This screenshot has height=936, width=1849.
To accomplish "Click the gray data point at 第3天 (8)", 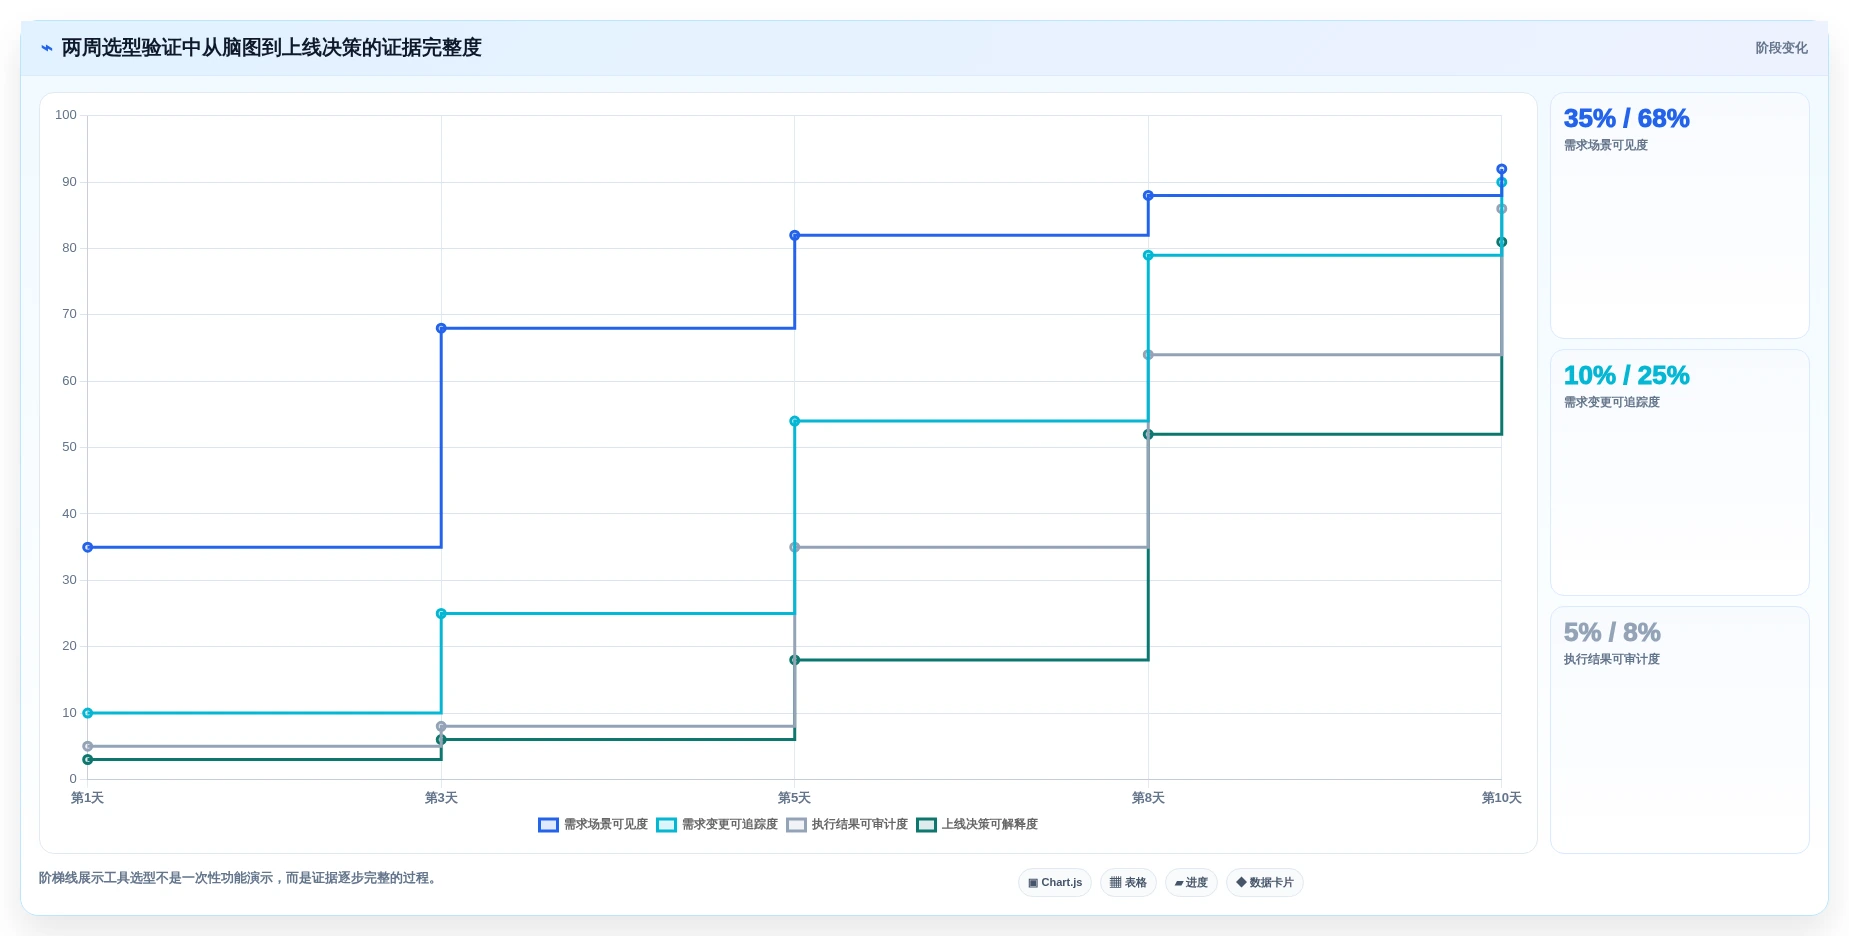I will point(441,726).
